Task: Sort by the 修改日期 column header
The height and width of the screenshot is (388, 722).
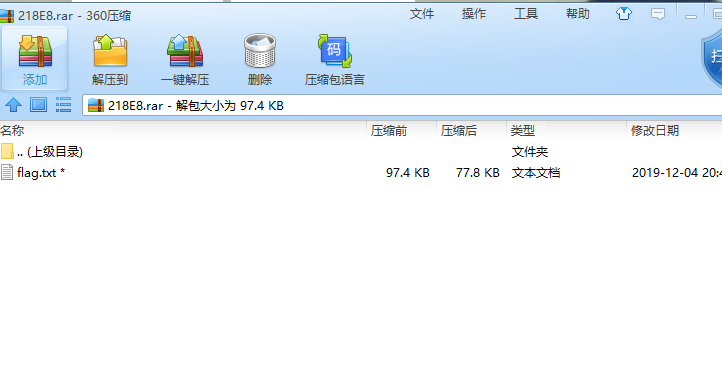Action: point(674,131)
